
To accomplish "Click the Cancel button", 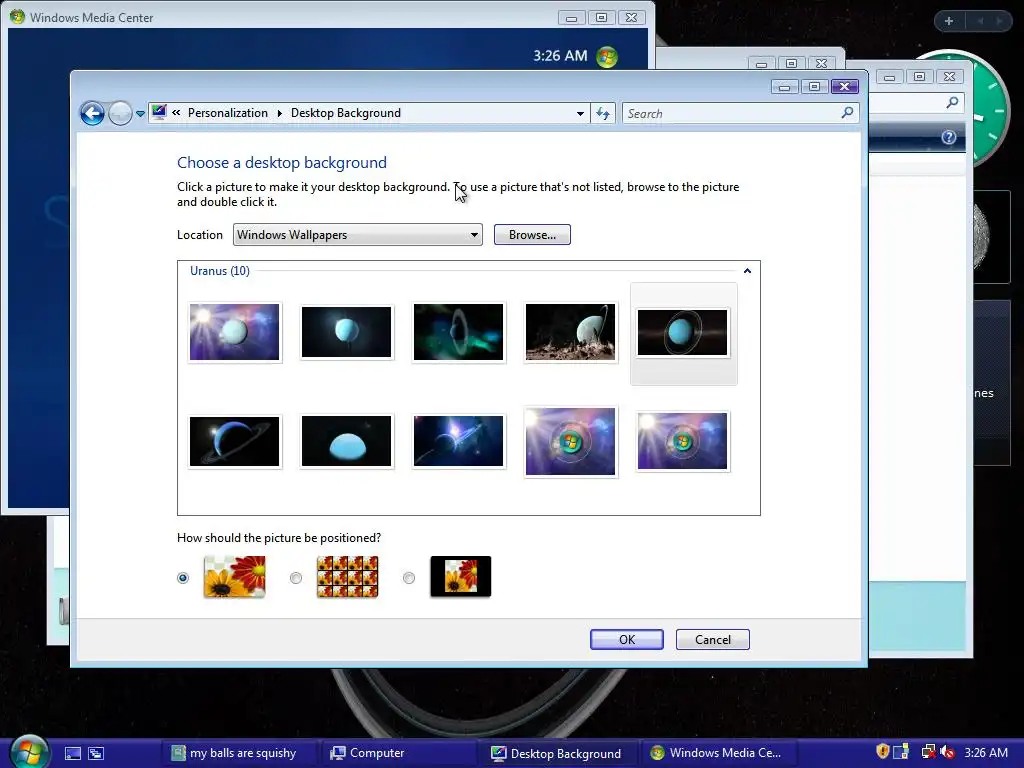I will coord(712,639).
